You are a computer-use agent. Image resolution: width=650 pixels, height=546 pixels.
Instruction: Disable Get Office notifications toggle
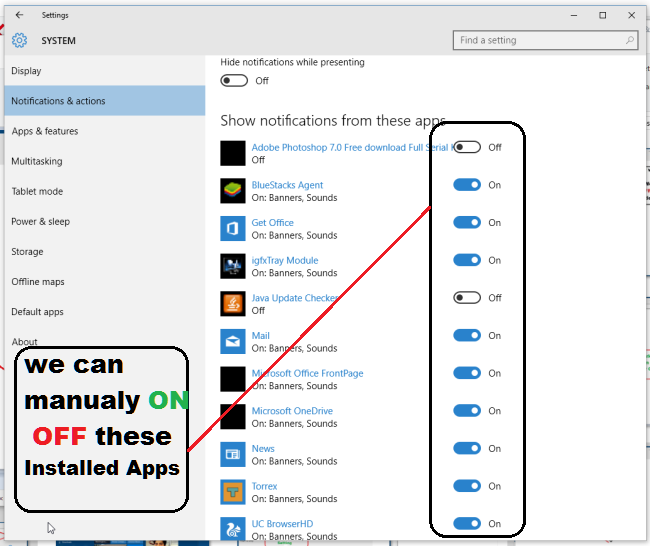click(467, 223)
